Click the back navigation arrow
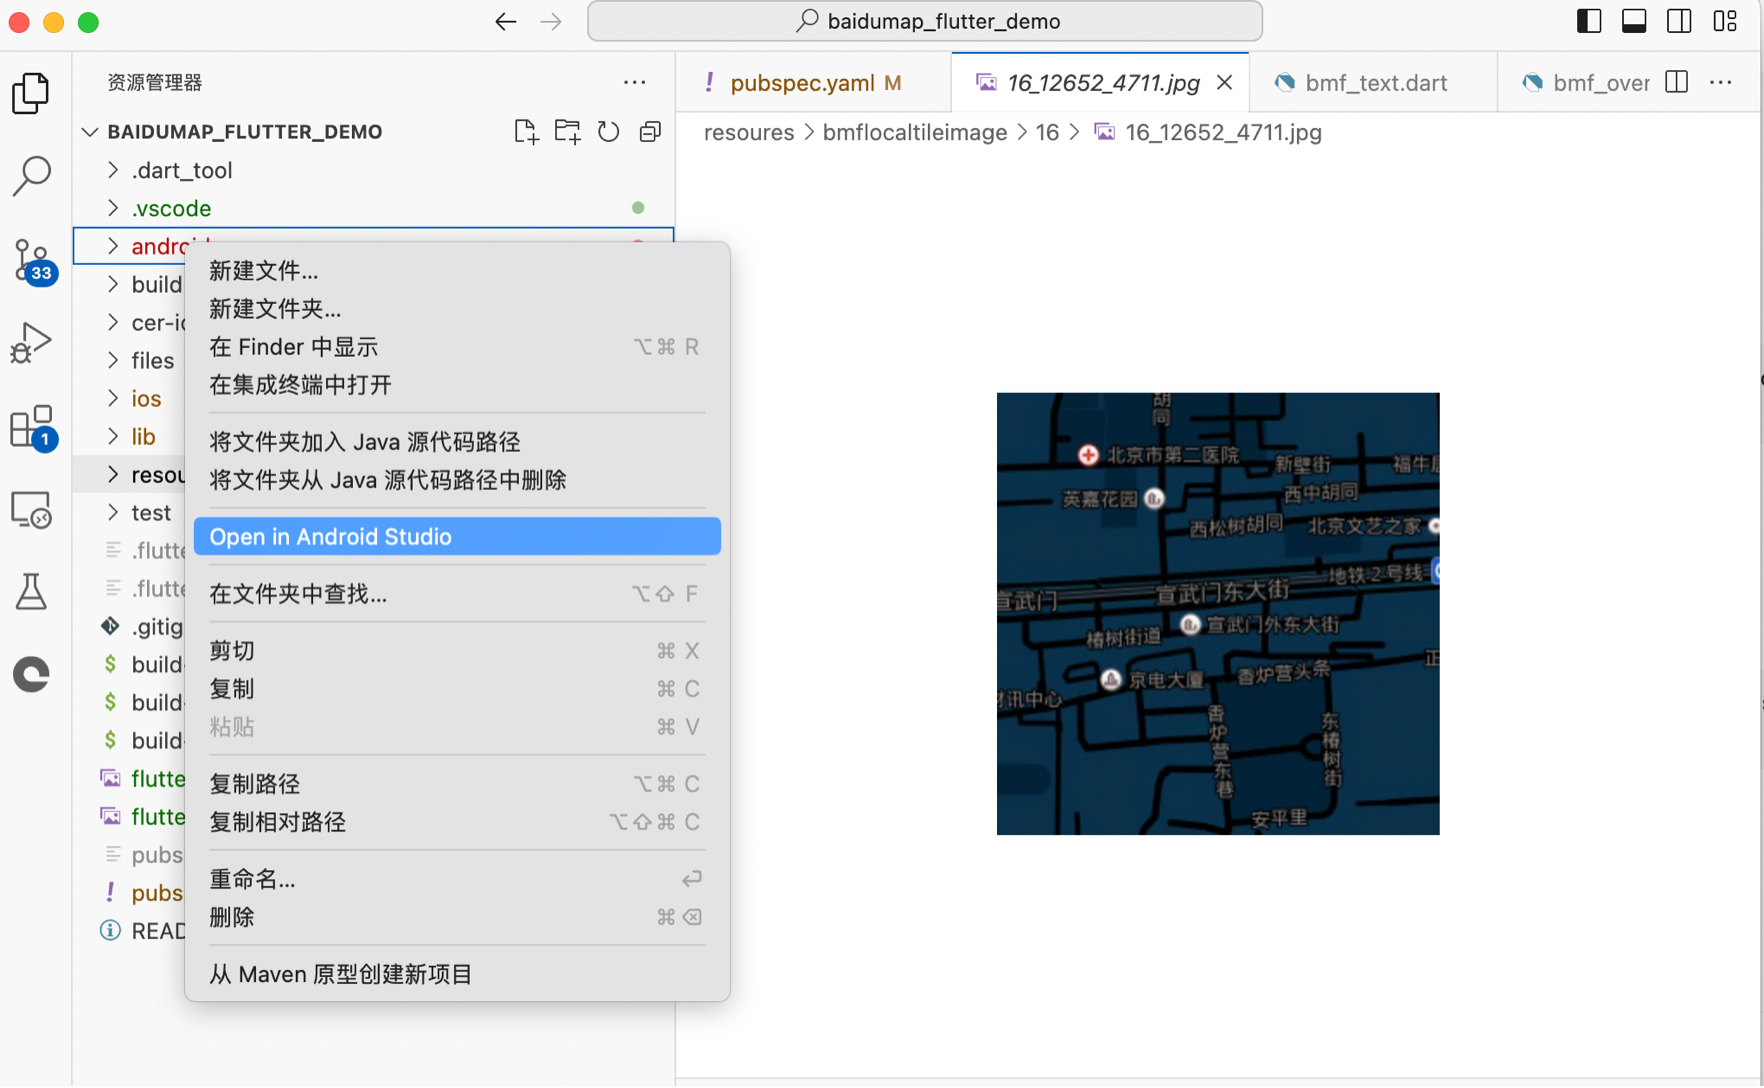Image resolution: width=1764 pixels, height=1088 pixels. coord(505,21)
